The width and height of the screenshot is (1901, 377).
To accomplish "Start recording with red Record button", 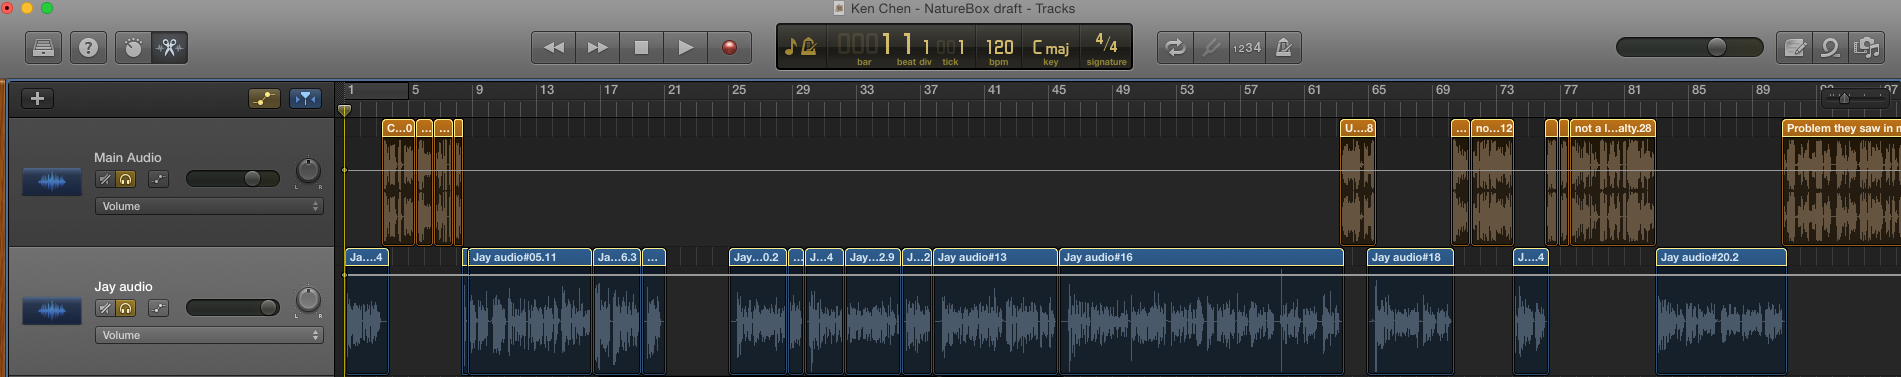I will 730,47.
